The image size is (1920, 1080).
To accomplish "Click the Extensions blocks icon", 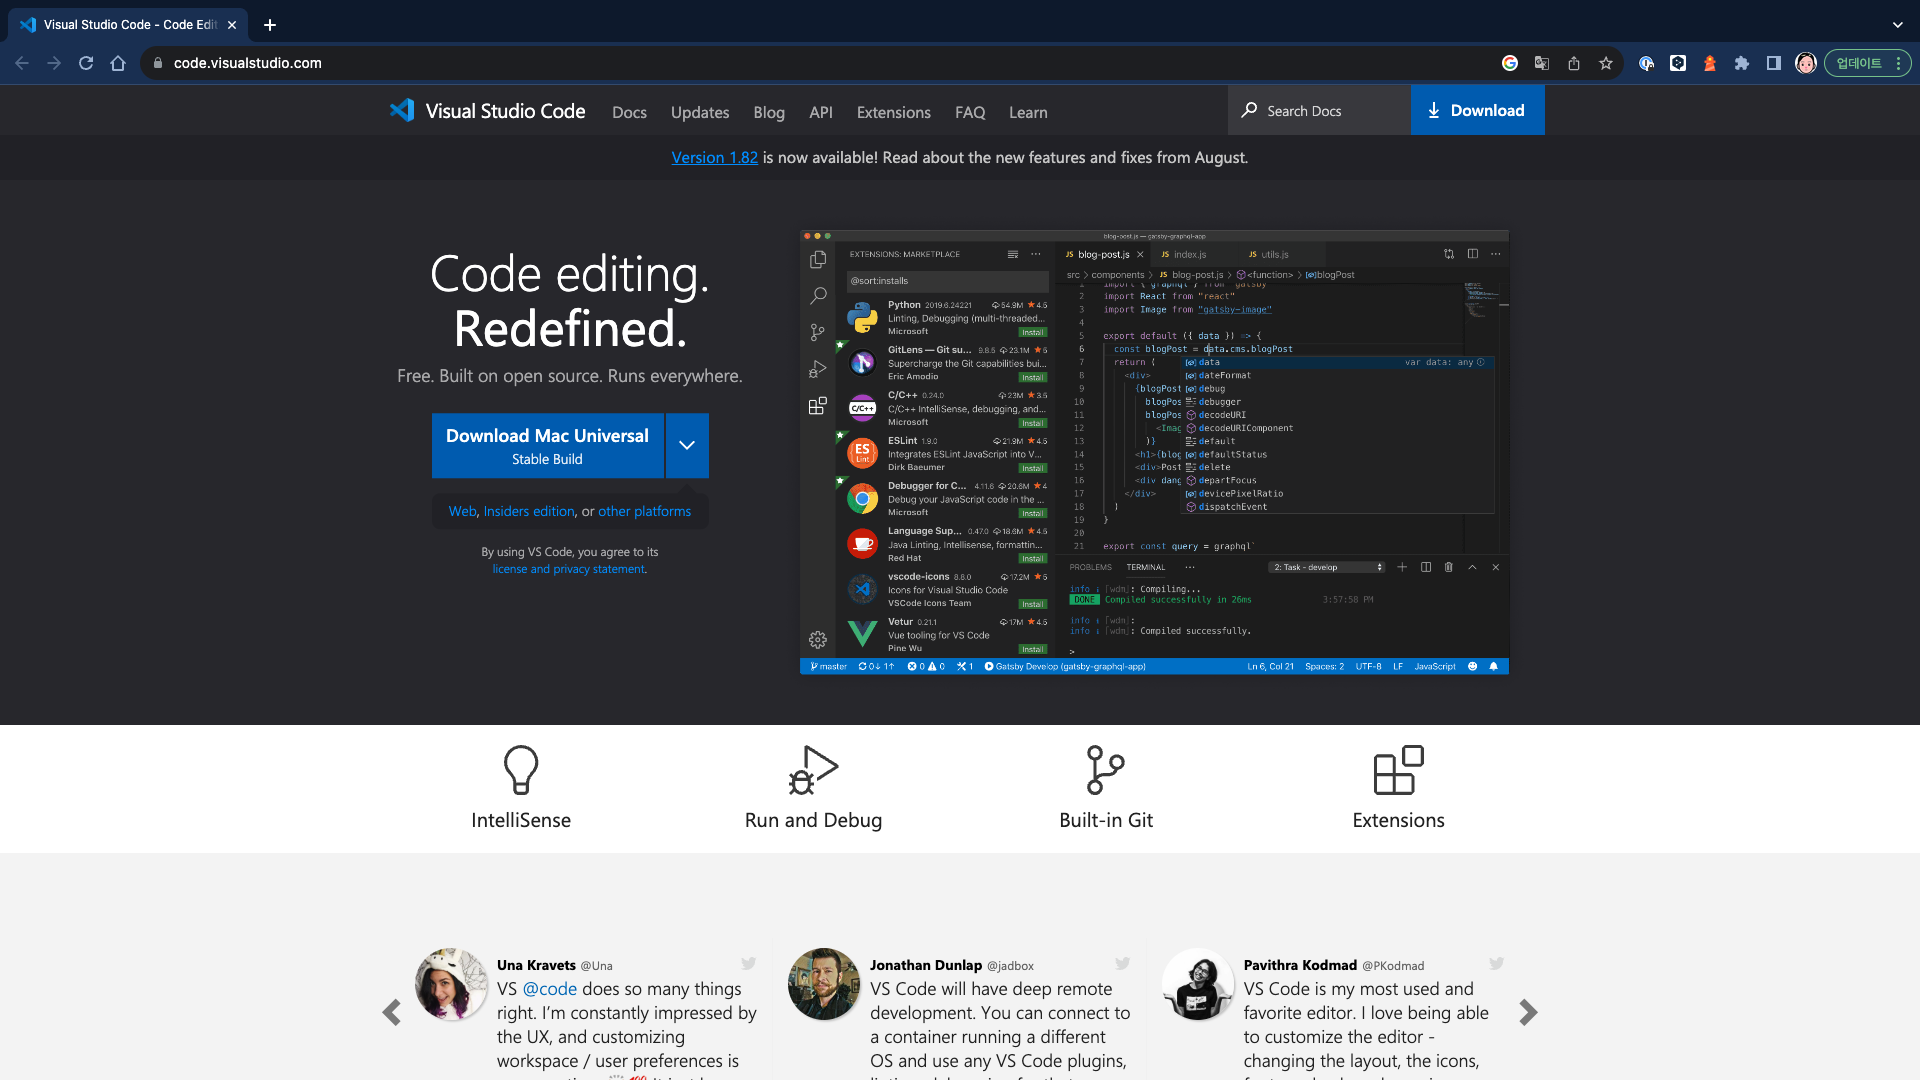I will (x=1398, y=770).
